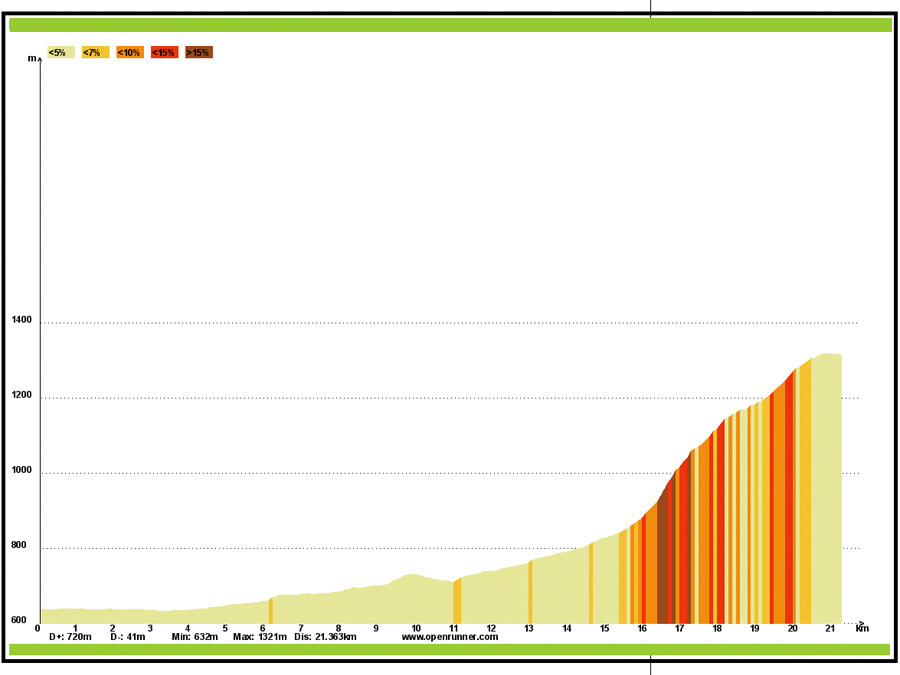The image size is (900, 675).
Task: Click the <15% gradient legend swatch
Action: pyautogui.click(x=164, y=52)
